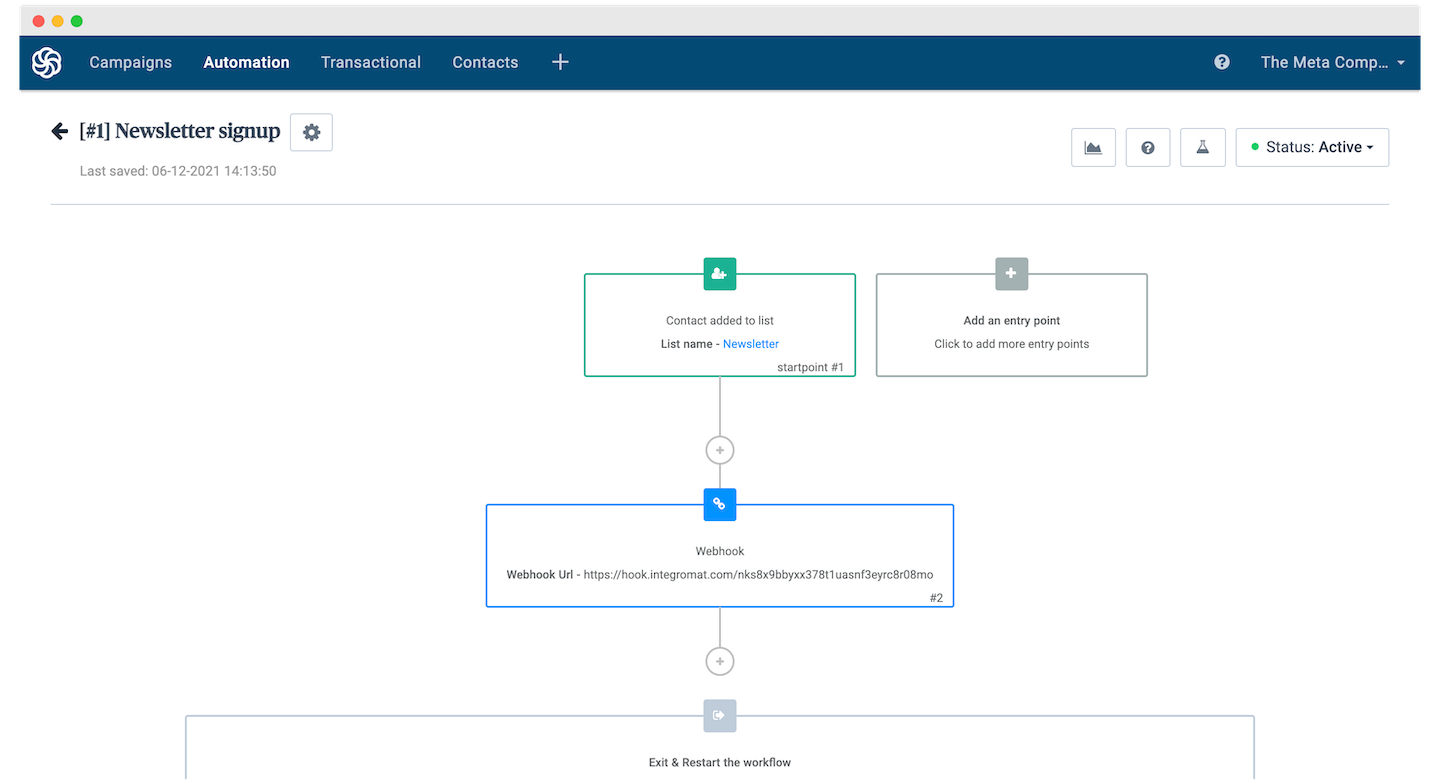Close the window with red button

(39, 21)
